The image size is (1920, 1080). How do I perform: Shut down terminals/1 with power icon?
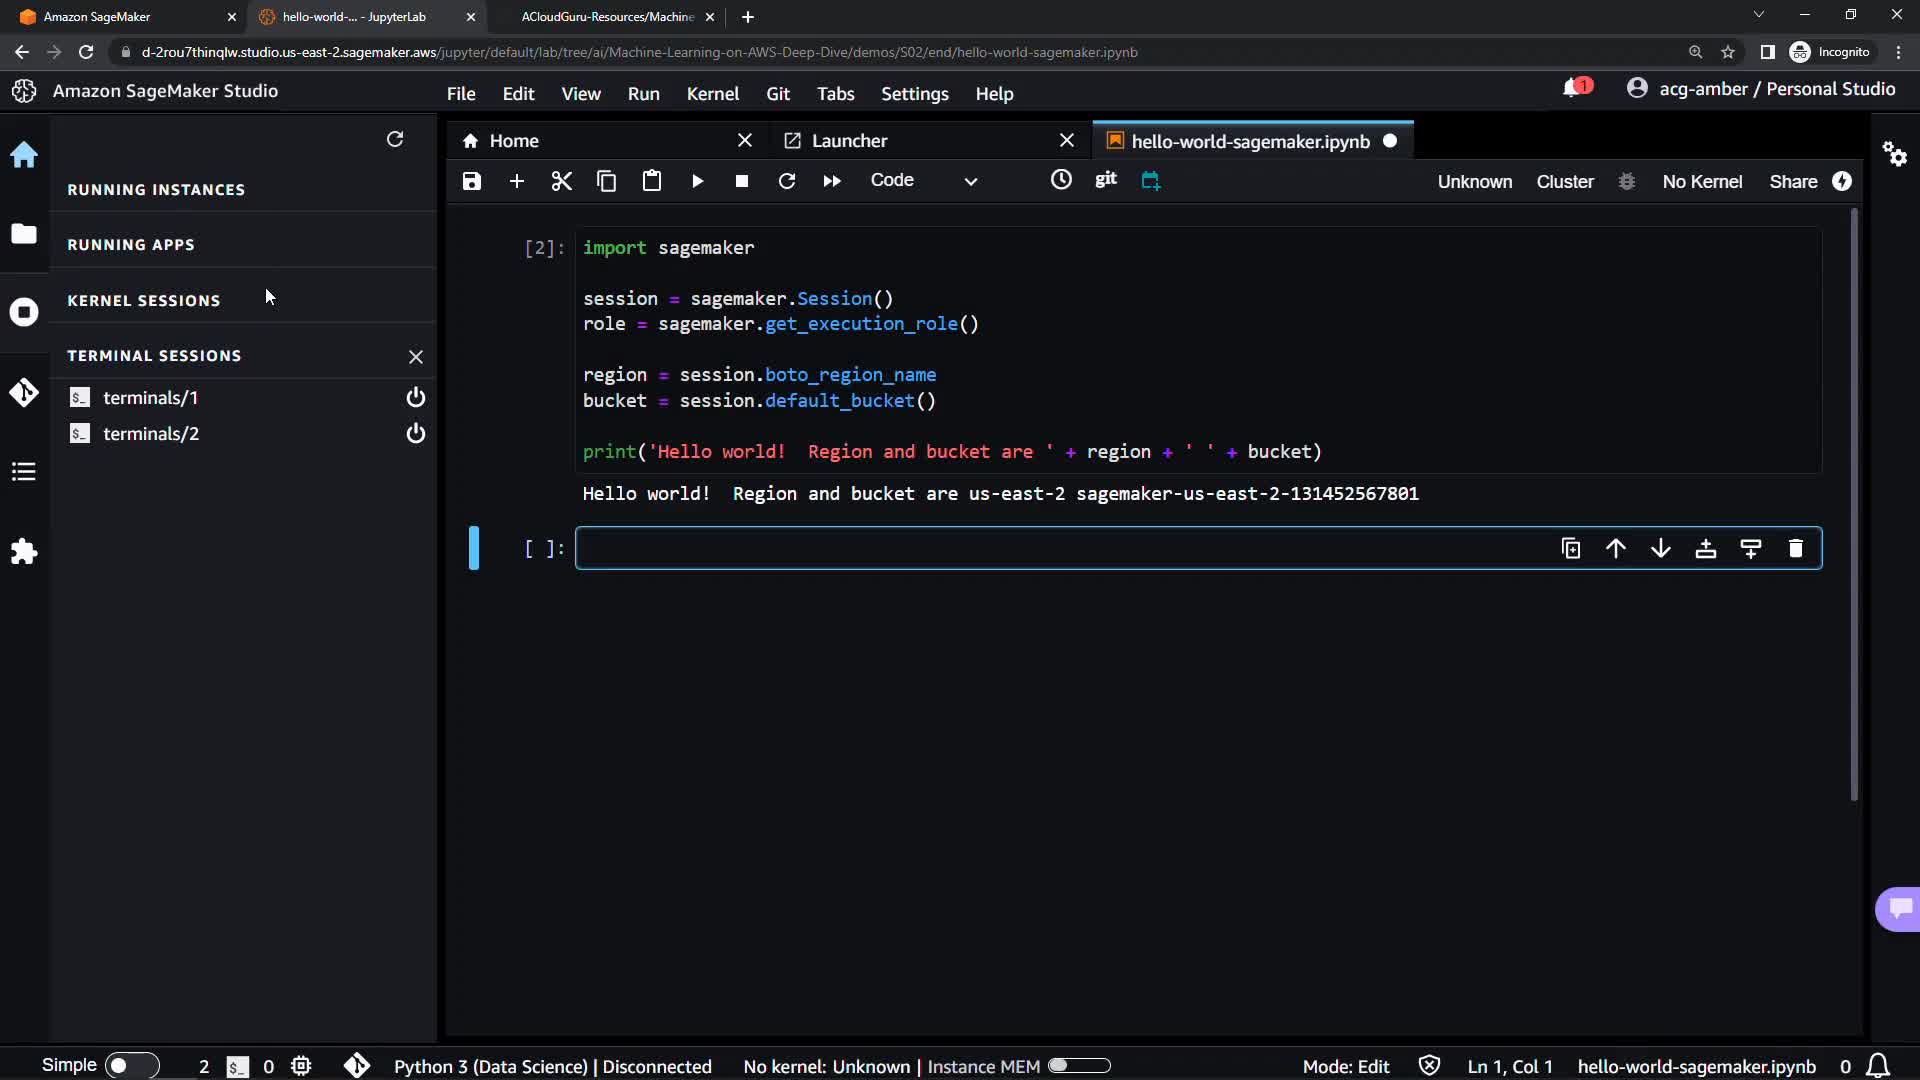tap(416, 398)
